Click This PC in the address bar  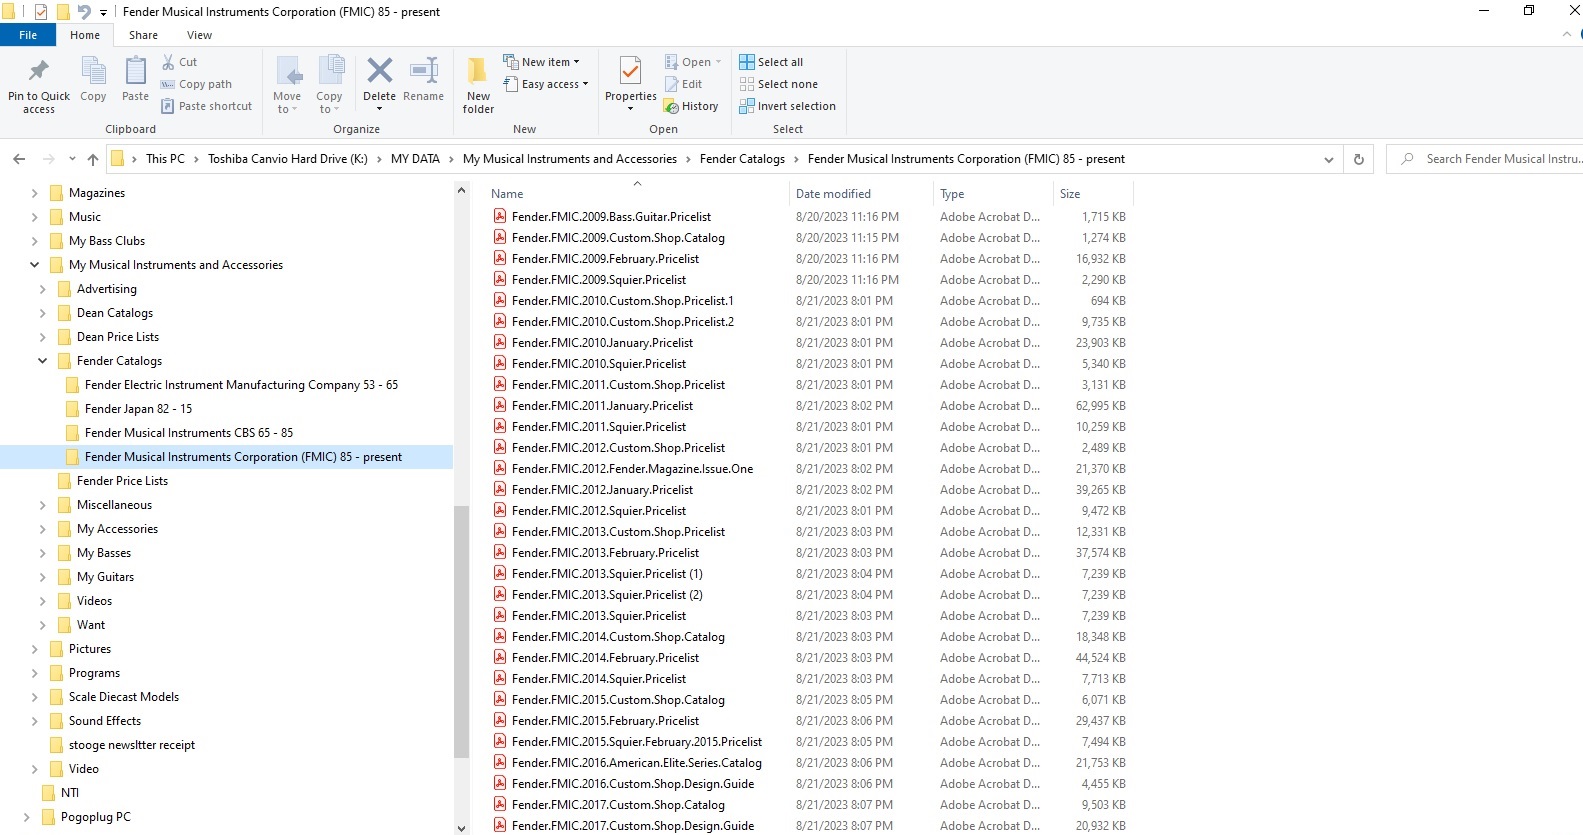click(165, 159)
